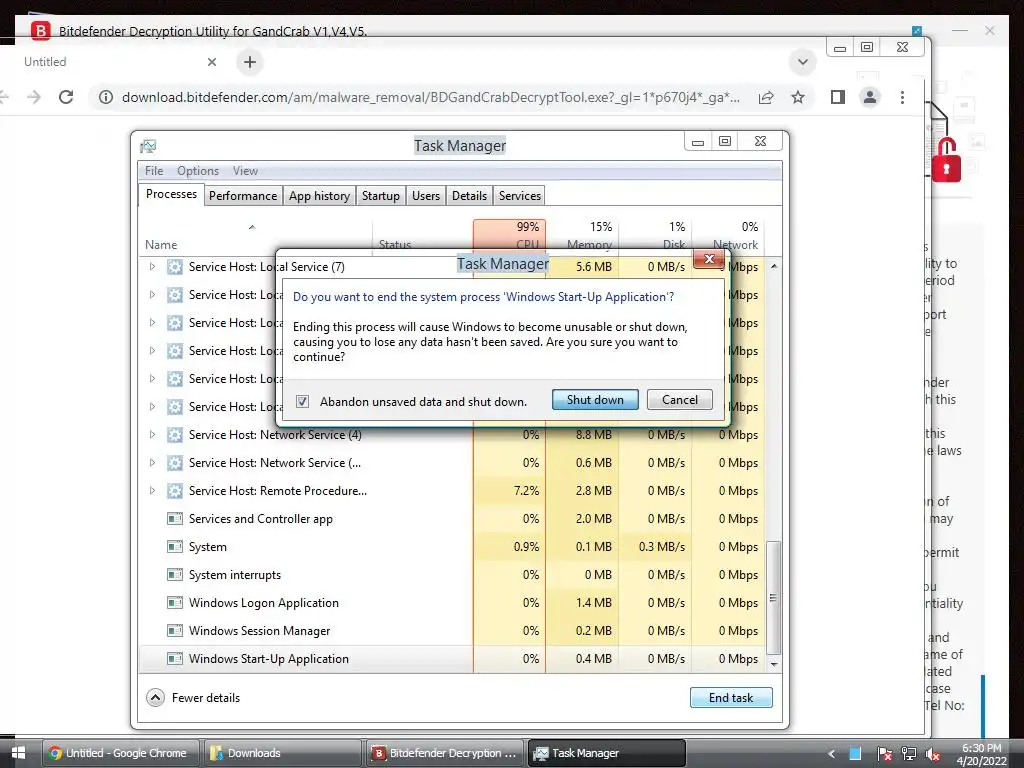Image resolution: width=1024 pixels, height=768 pixels.
Task: Click the Services and Controller app icon
Action: pyautogui.click(x=174, y=519)
